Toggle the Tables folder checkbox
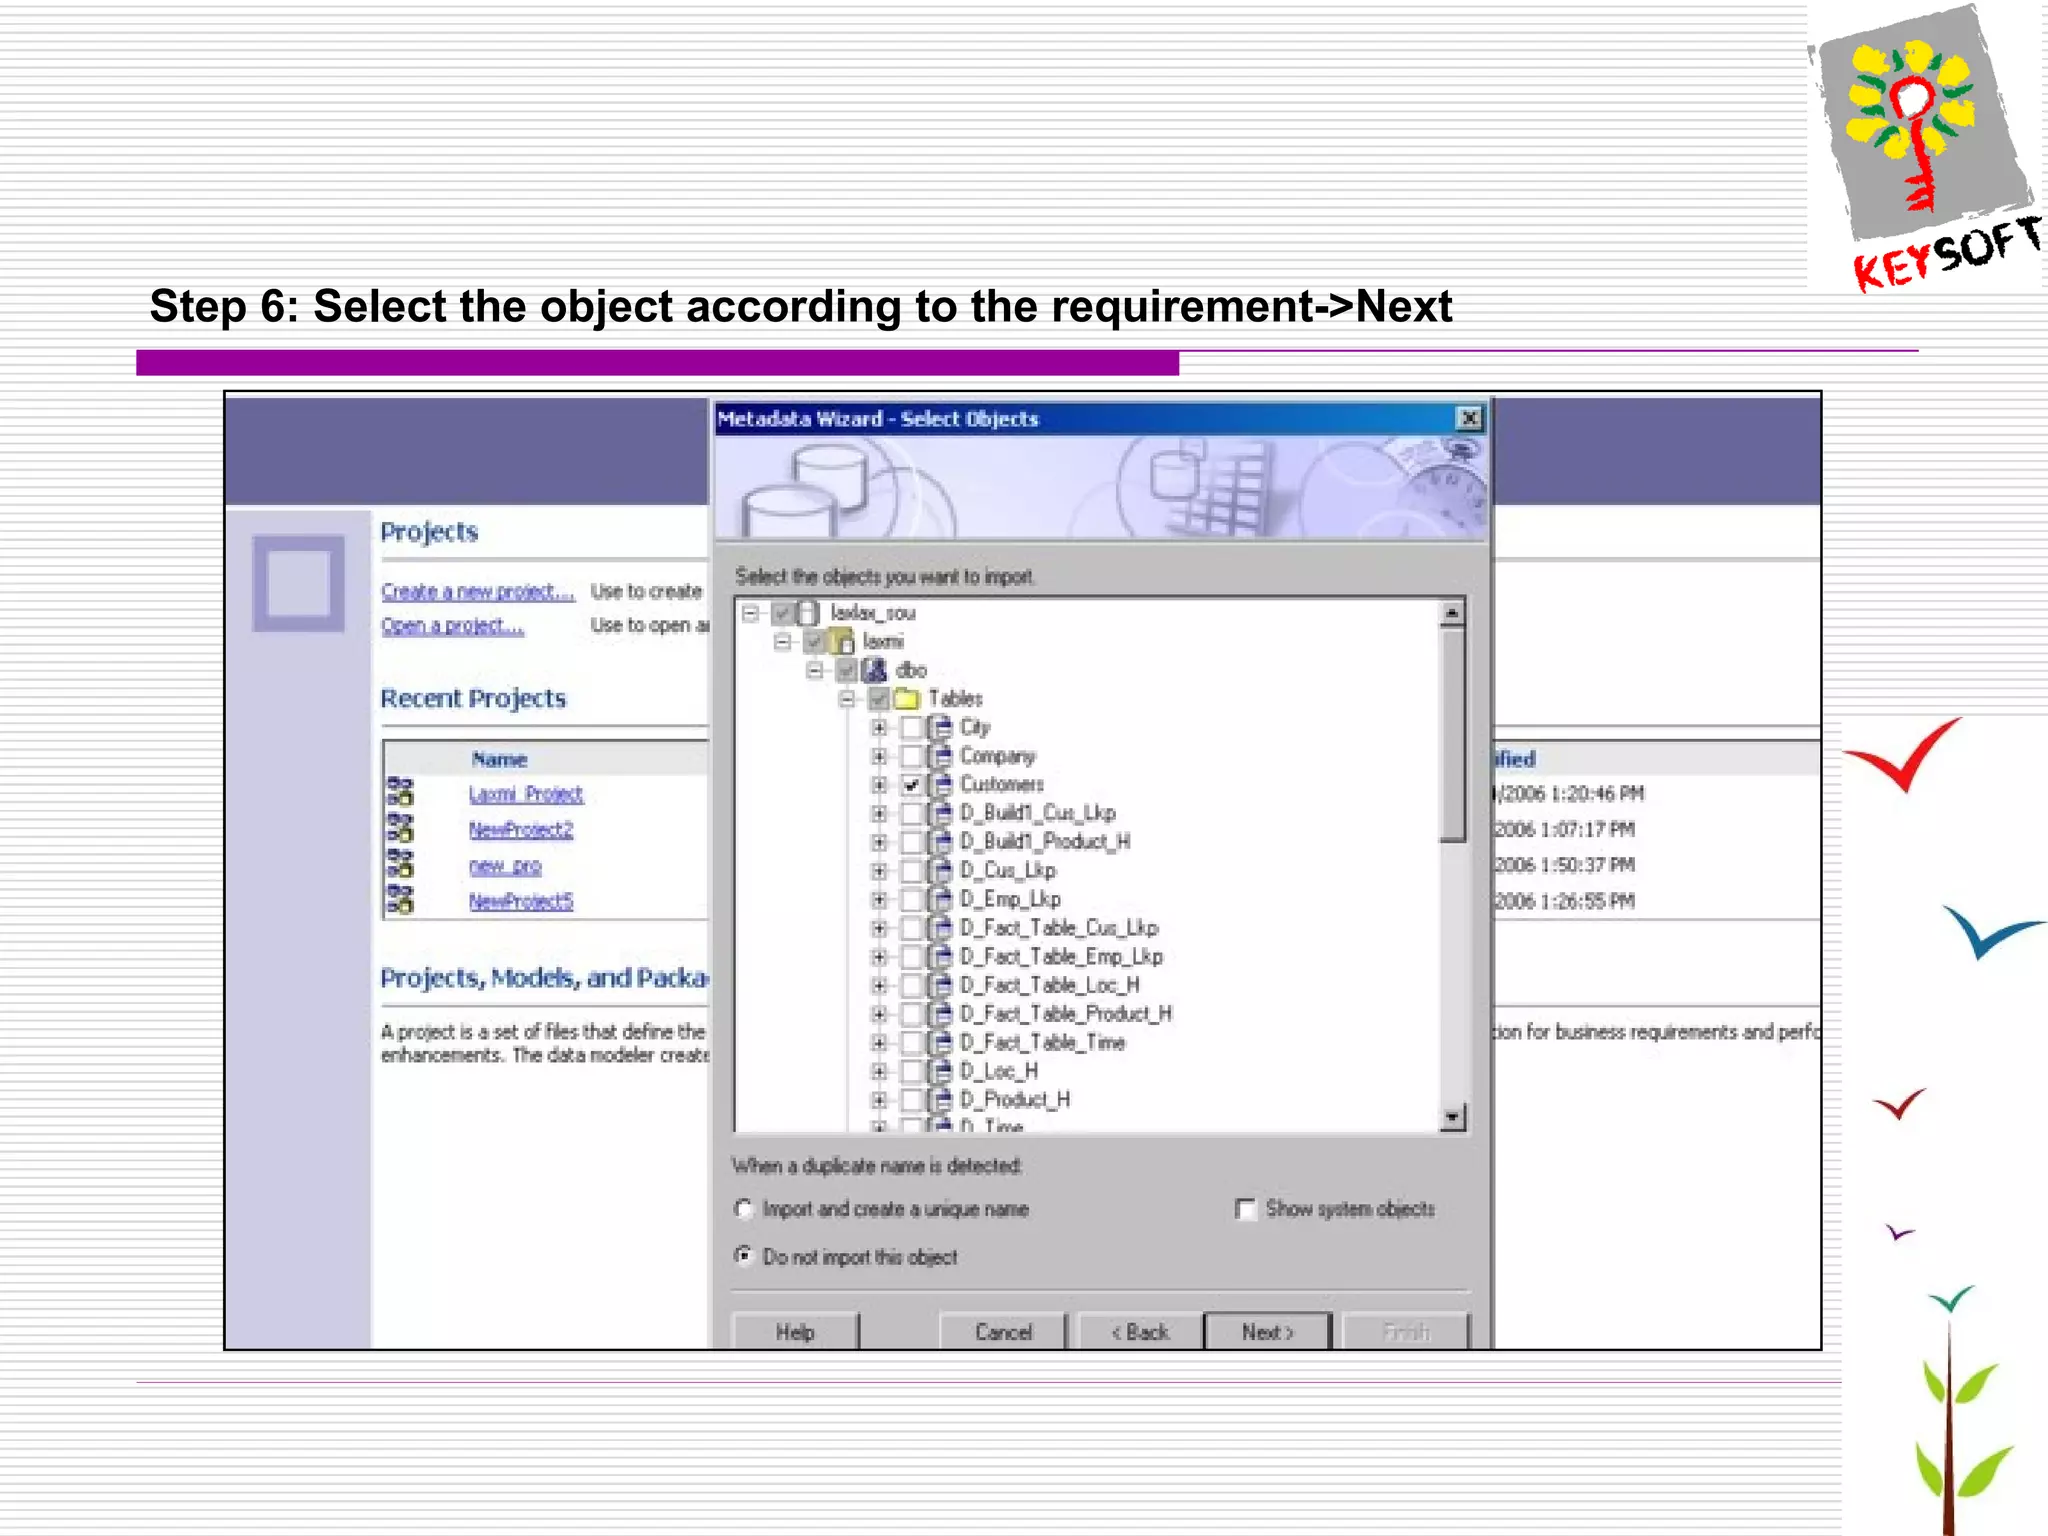Screen dimensions: 2048x1536 879,698
